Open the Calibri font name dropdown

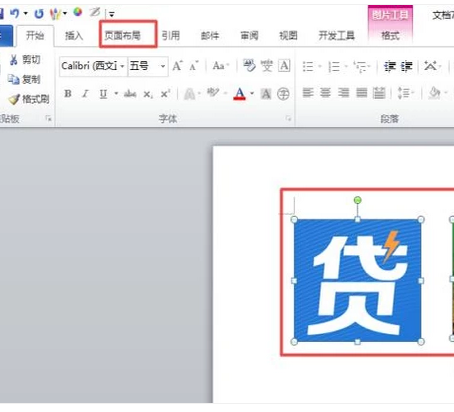point(122,66)
